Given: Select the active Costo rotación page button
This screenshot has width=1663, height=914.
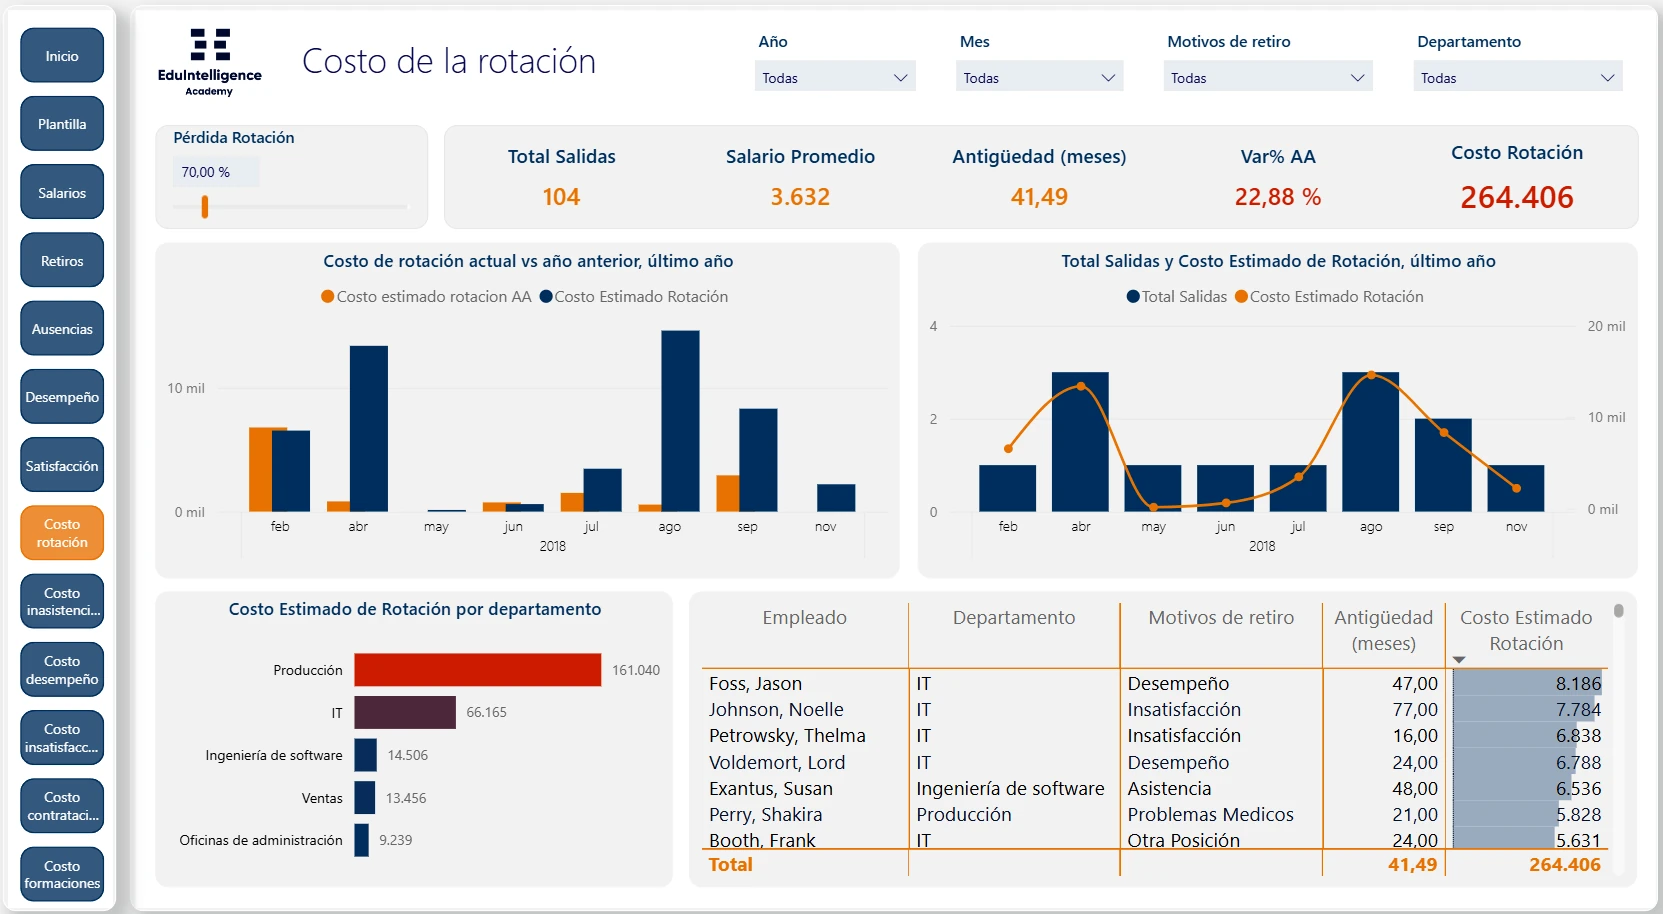Looking at the screenshot, I should (62, 533).
